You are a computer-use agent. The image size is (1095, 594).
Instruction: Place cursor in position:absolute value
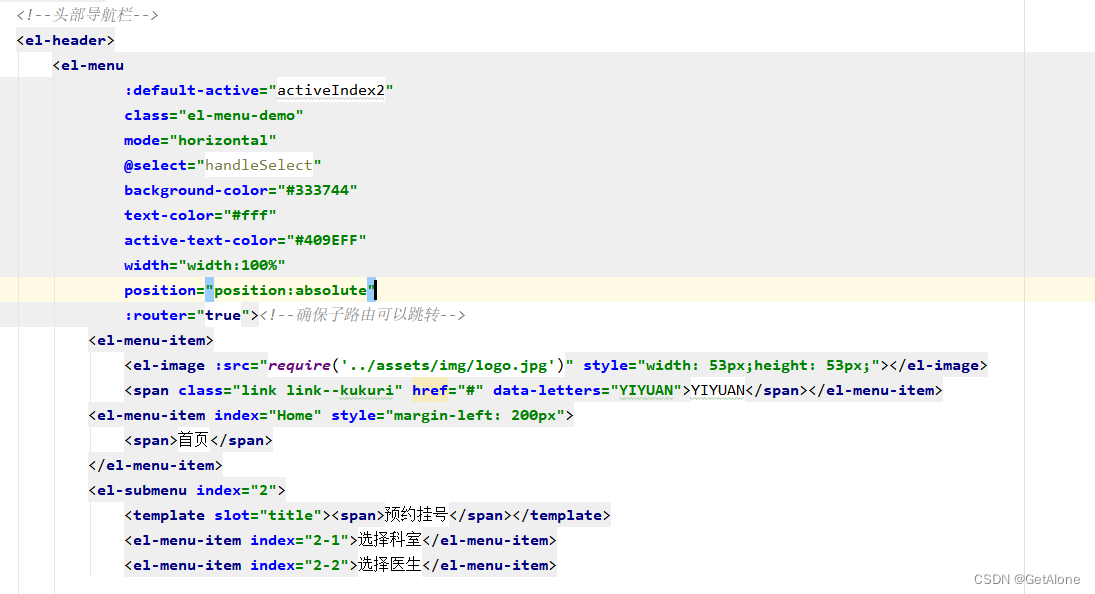(291, 290)
